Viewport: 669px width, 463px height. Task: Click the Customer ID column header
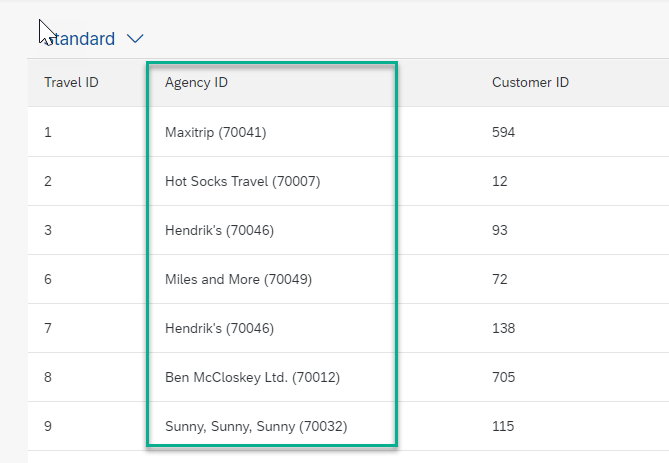coord(530,82)
